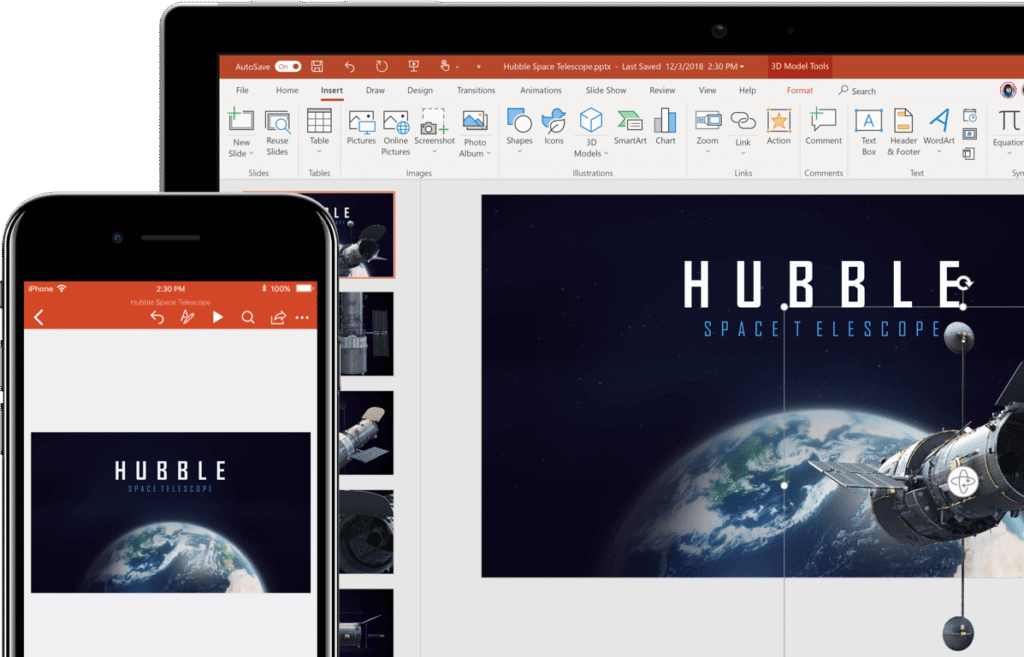Click the Photo Album icon
Screen dimensions: 1024x657
[475, 121]
